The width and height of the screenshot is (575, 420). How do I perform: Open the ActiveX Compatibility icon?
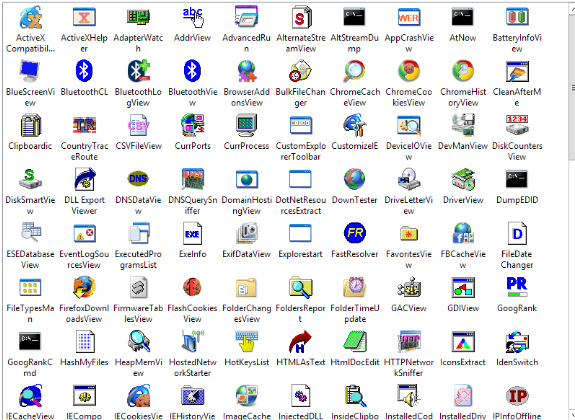tap(30, 17)
